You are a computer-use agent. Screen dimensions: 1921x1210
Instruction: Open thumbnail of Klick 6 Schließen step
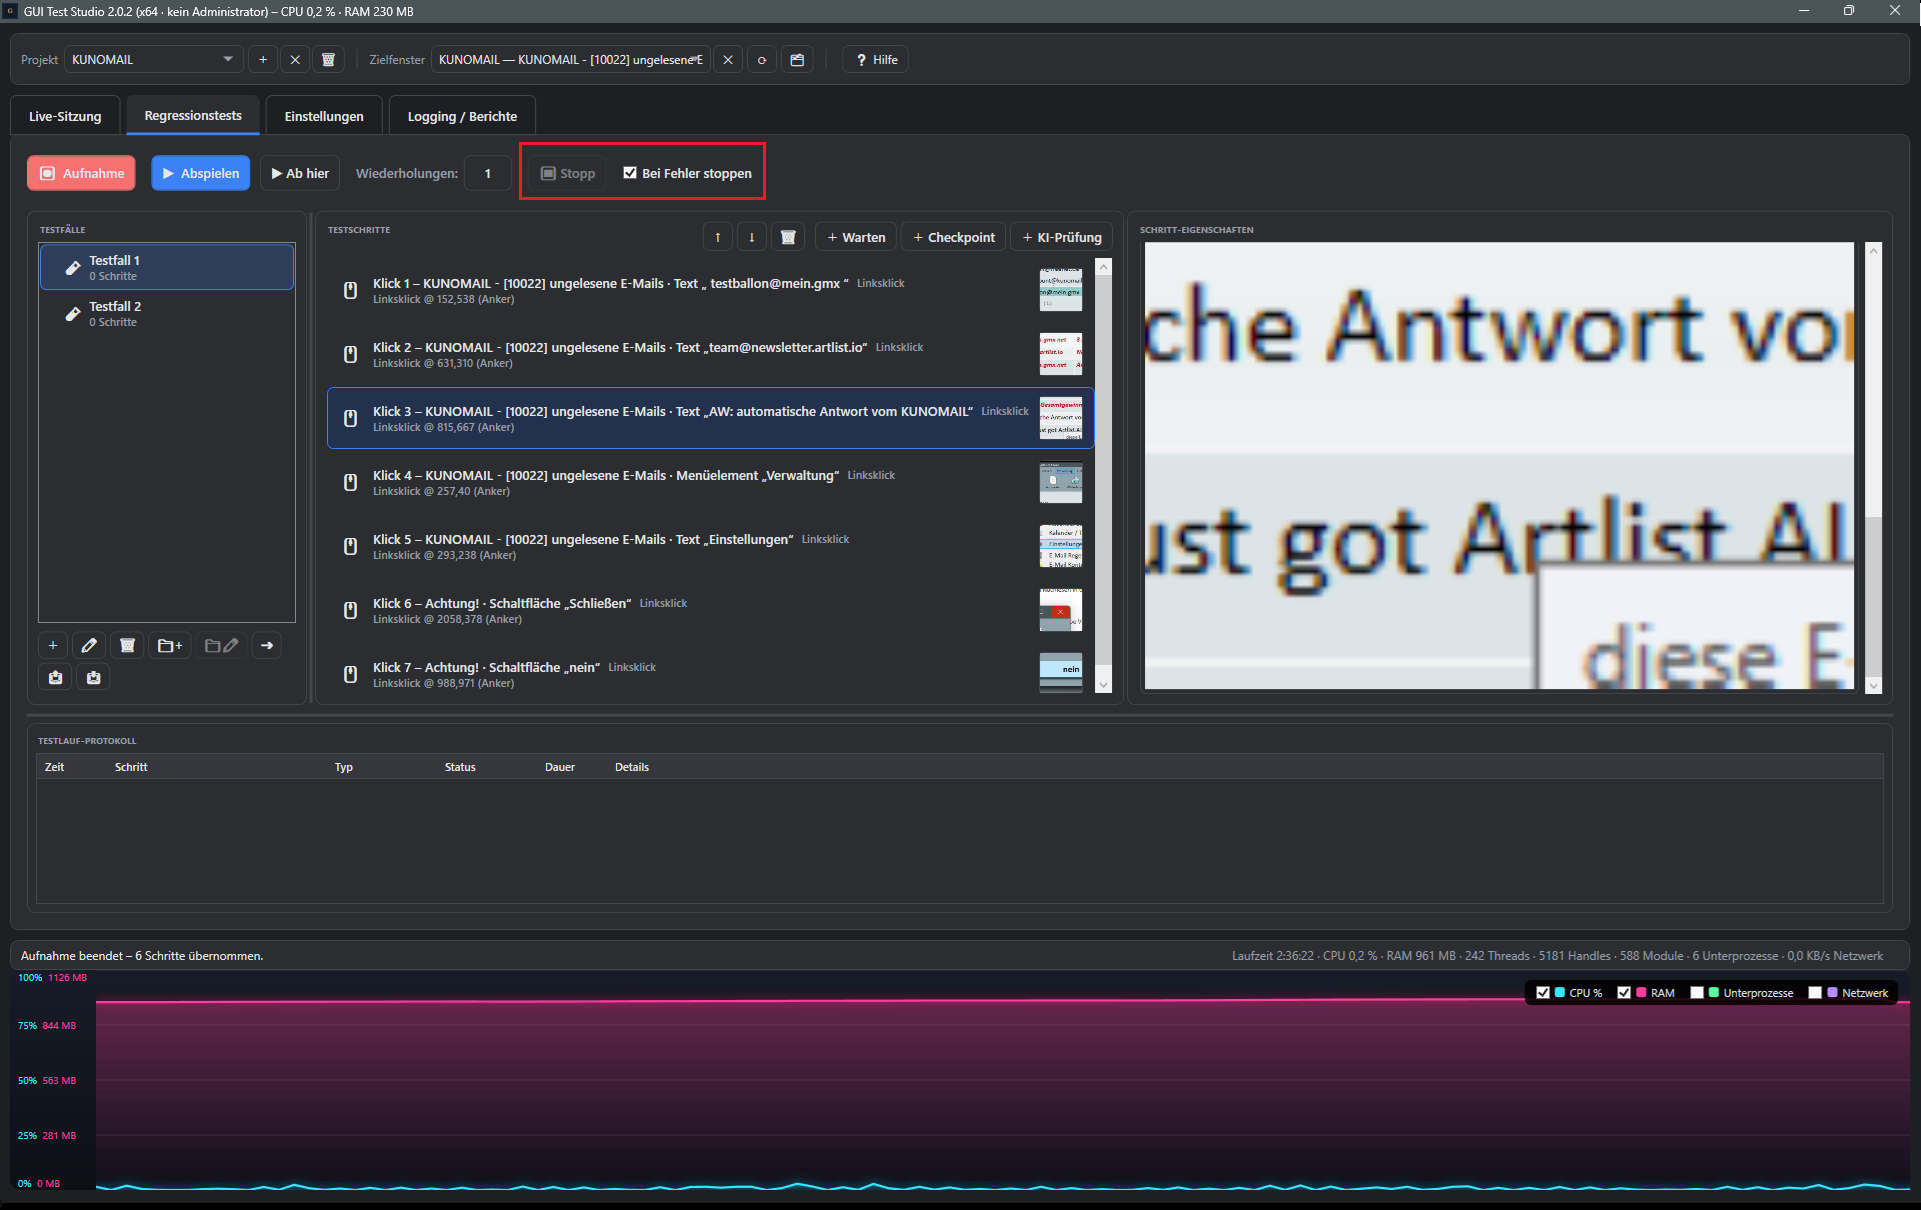1061,610
